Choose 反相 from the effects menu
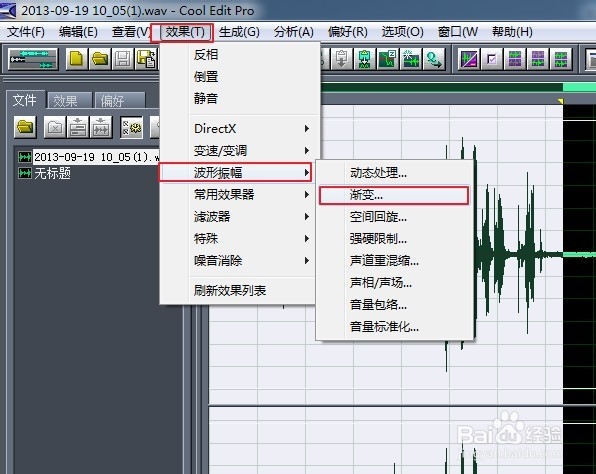596x474 pixels. point(239,55)
